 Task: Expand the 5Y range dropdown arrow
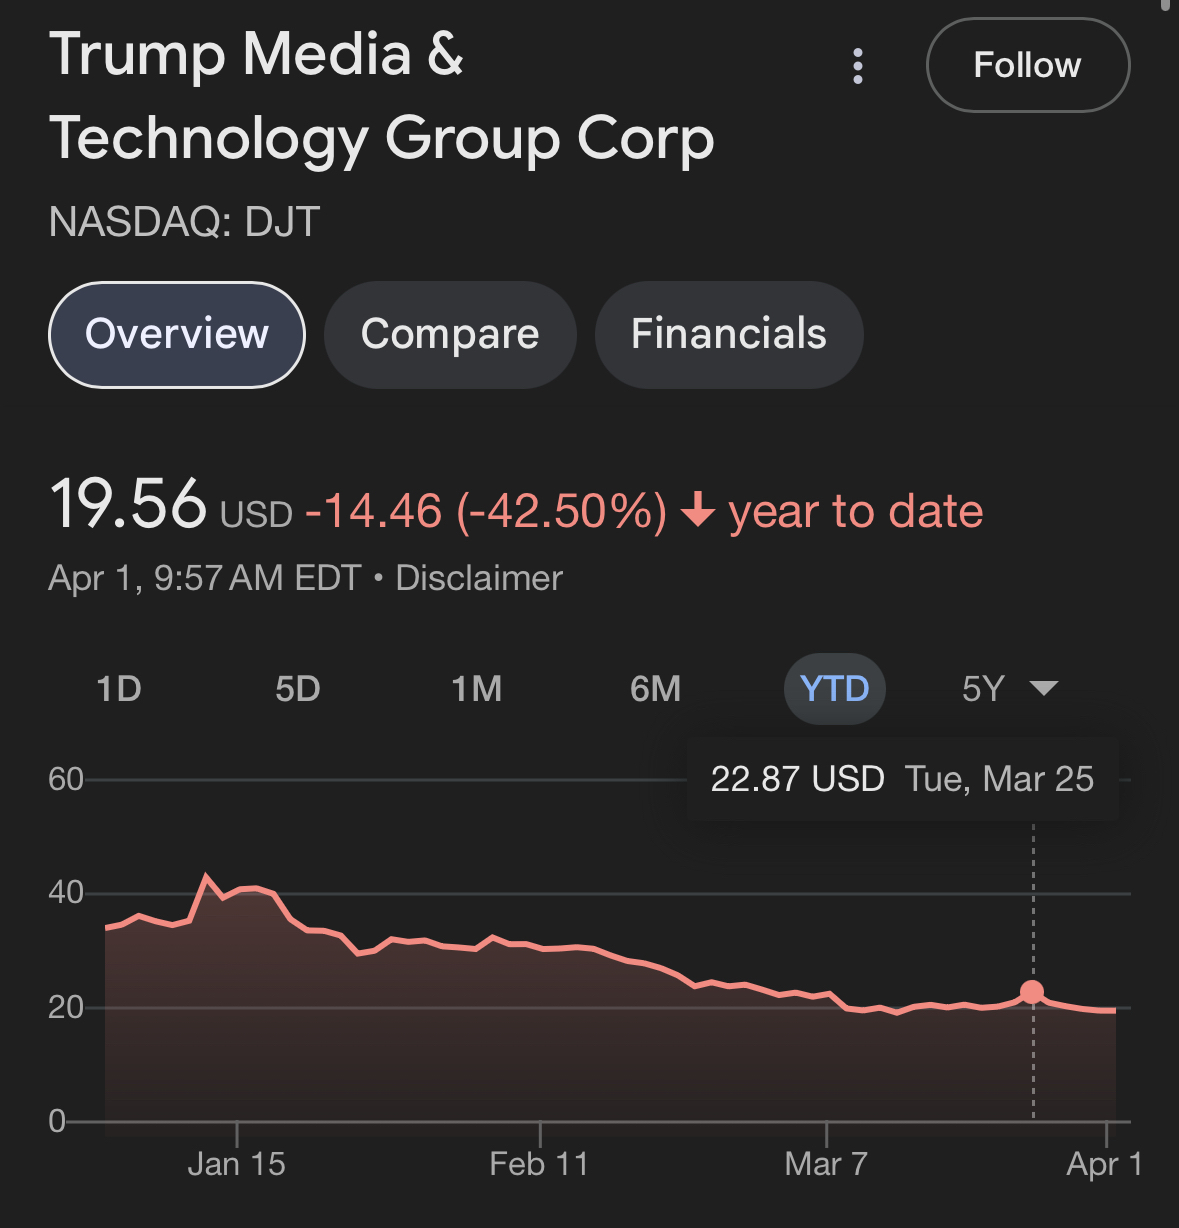tap(1043, 688)
